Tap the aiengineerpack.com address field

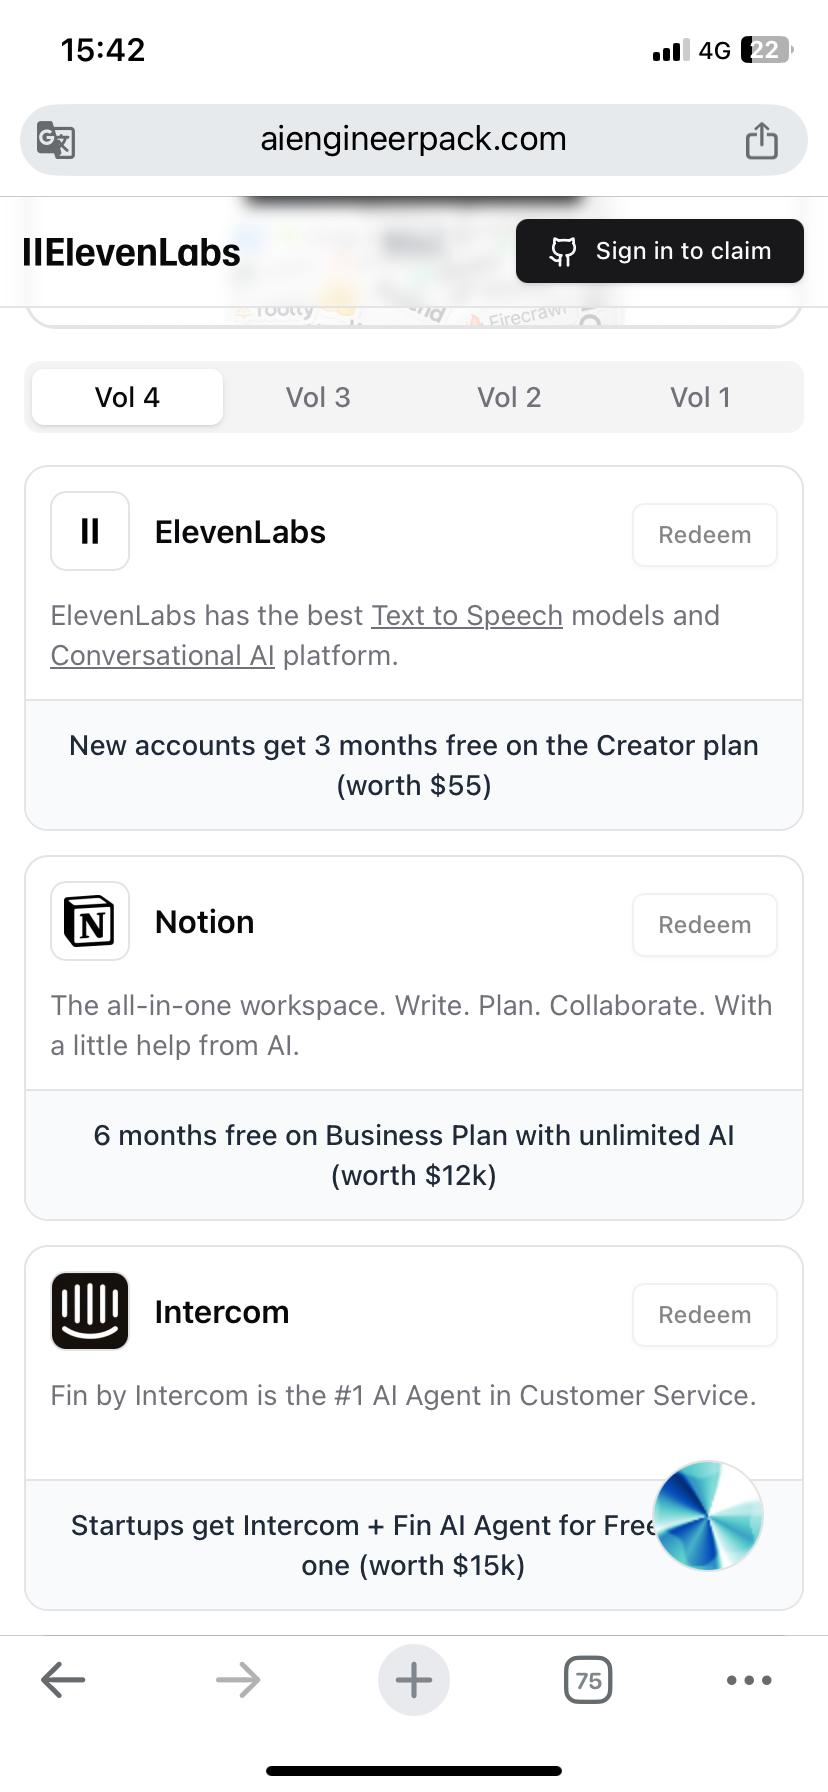pos(414,140)
